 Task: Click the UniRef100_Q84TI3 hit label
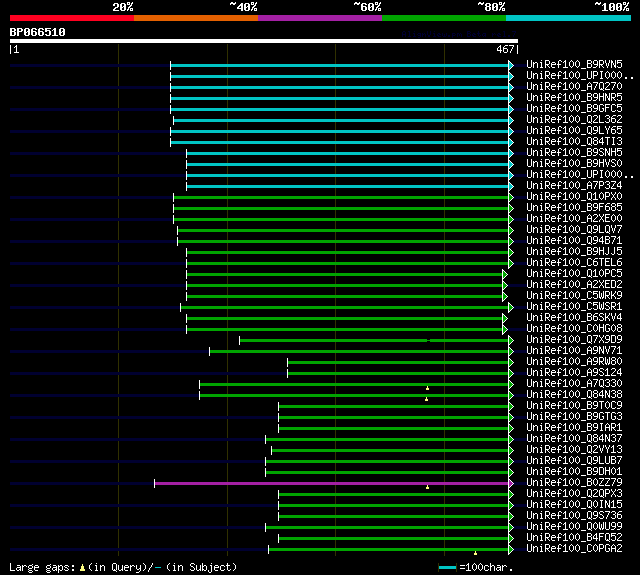(574, 142)
